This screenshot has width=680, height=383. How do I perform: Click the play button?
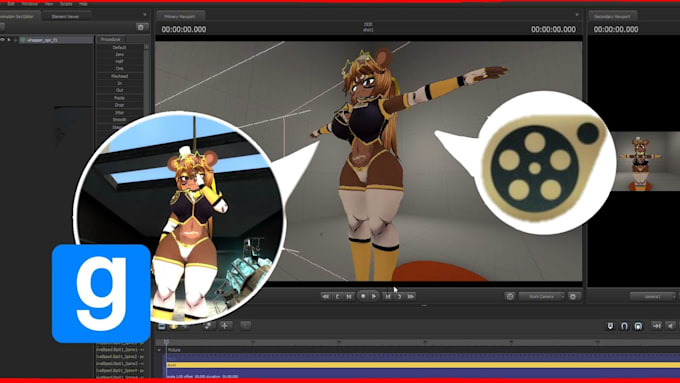coord(374,297)
